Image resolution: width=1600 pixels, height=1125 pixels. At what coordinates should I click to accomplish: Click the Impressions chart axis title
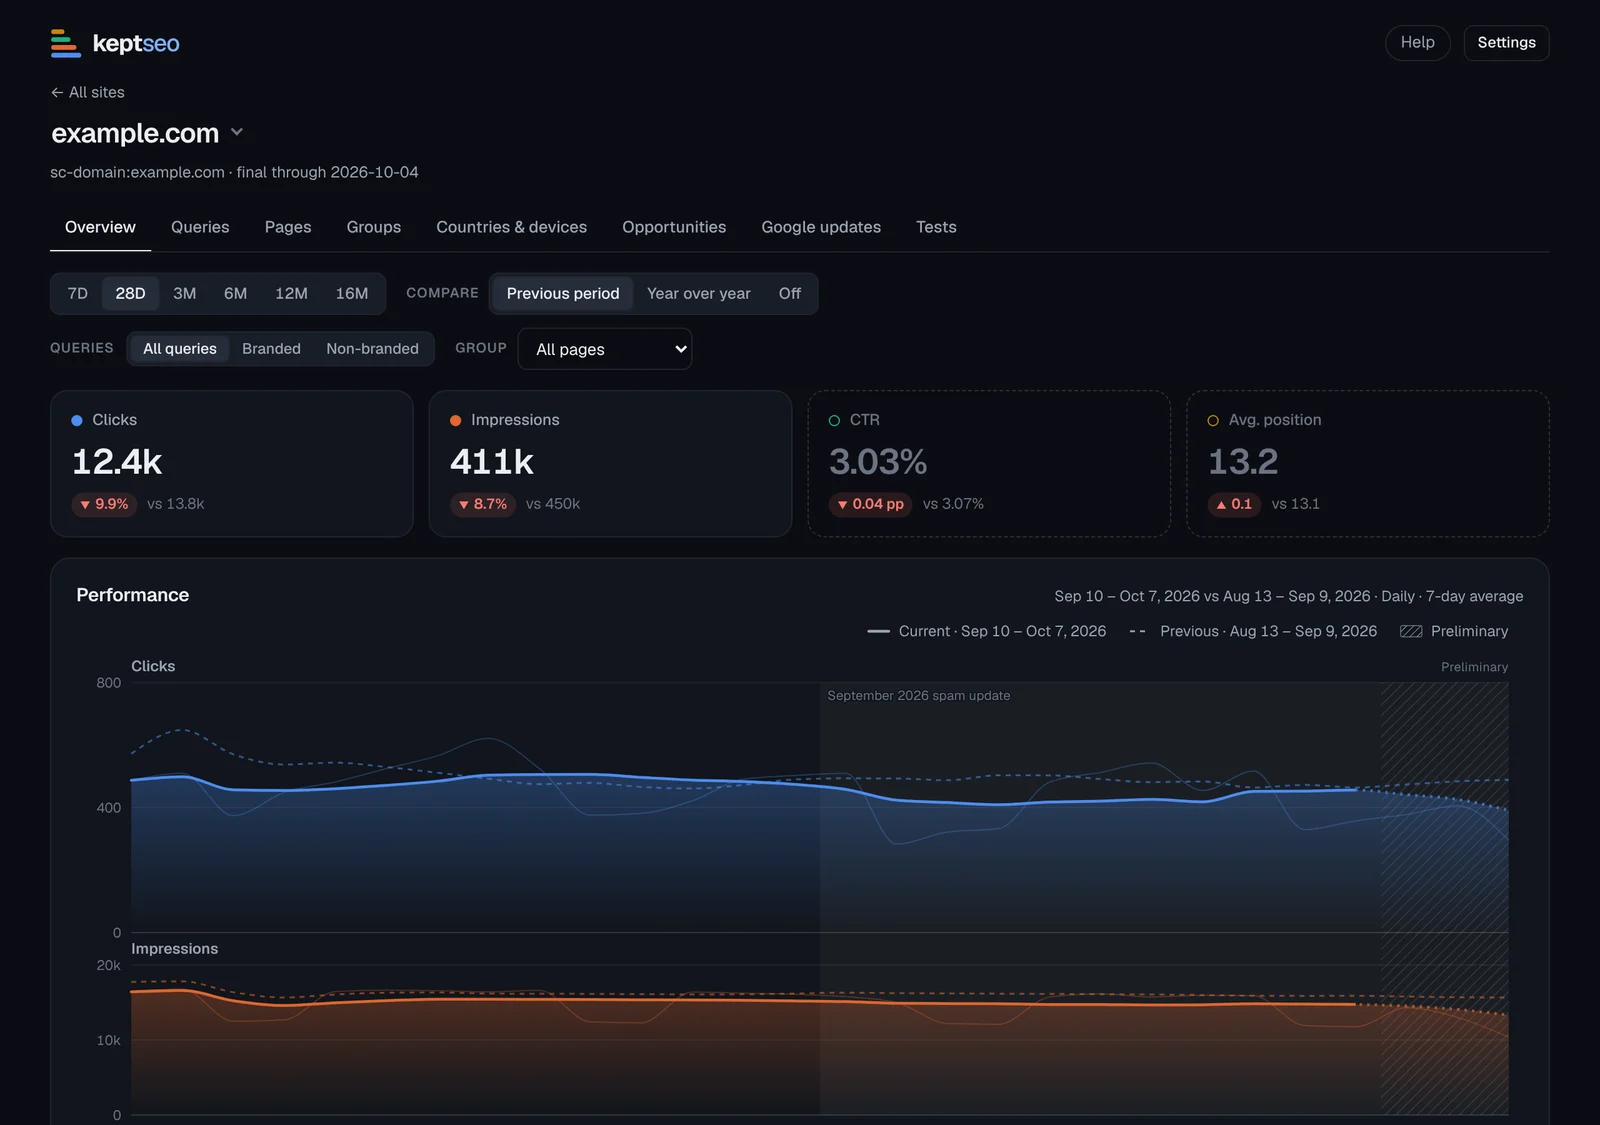174,949
